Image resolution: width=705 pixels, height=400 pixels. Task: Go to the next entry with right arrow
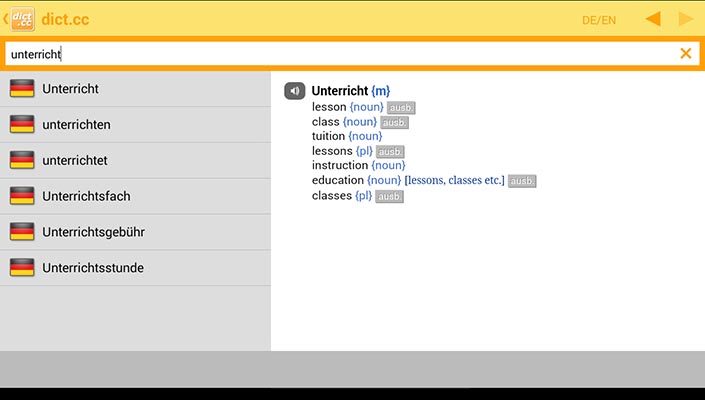coord(686,19)
